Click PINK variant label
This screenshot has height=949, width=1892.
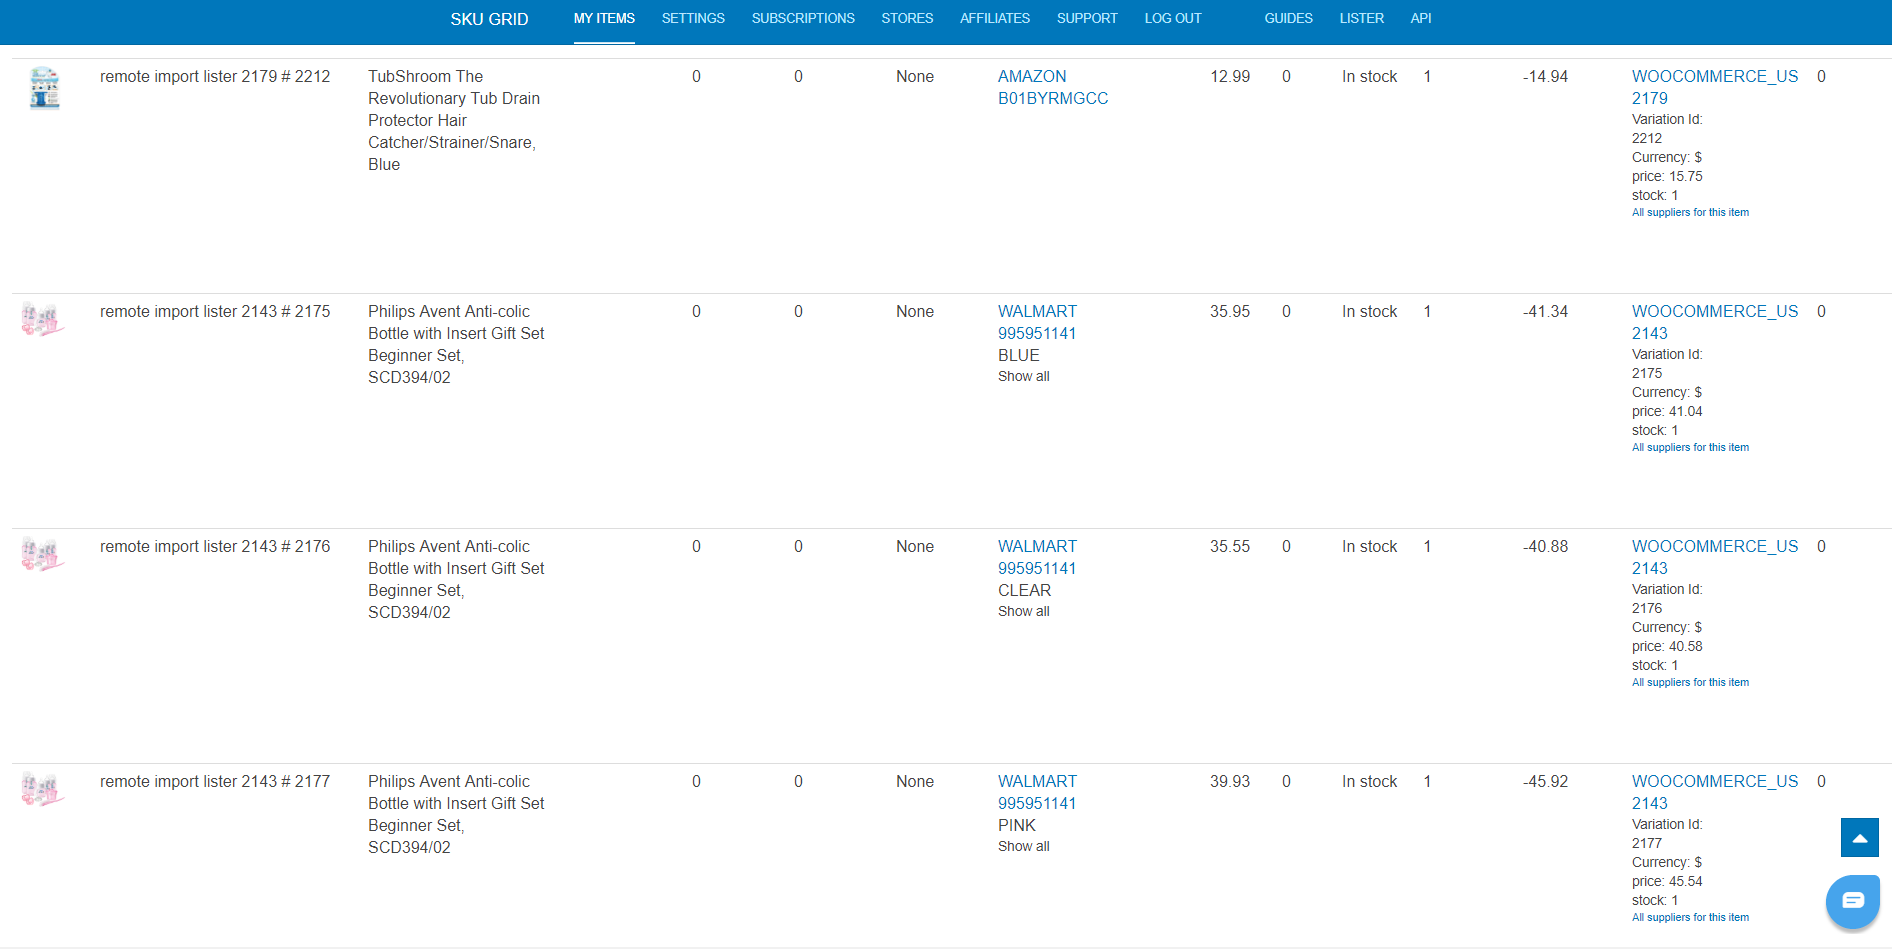[1017, 825]
